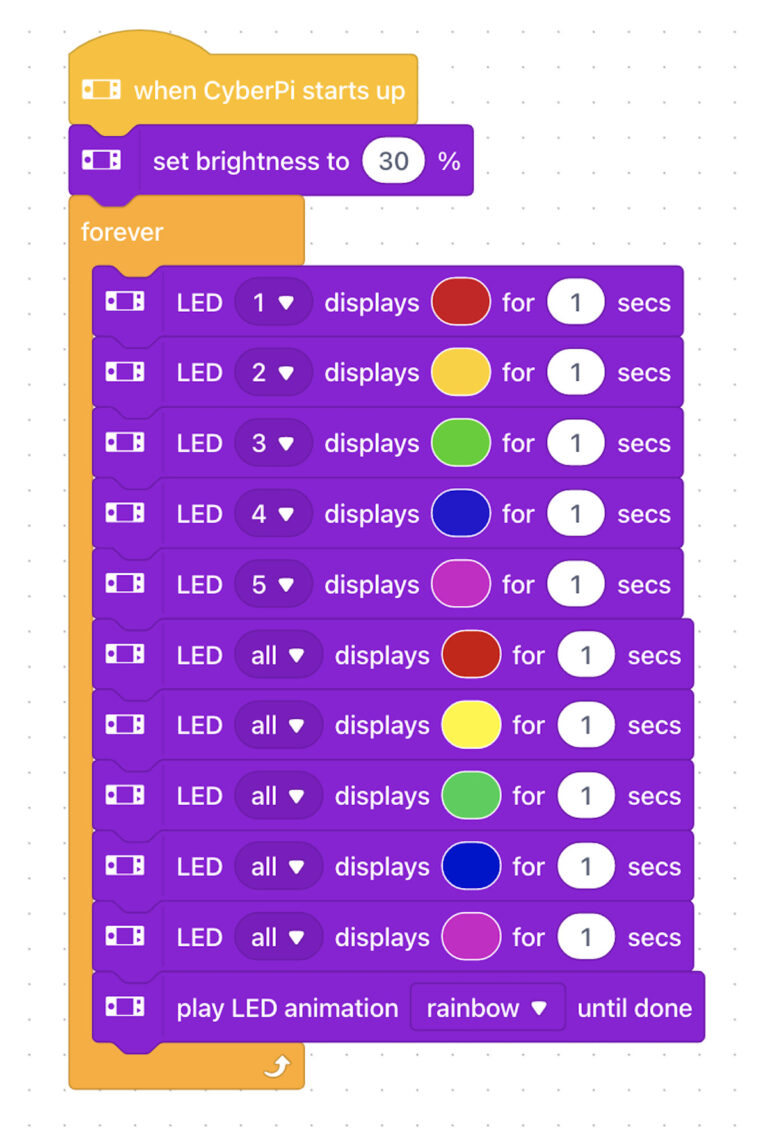
Task: Click CyberPi icon on LED 3 block
Action: point(125,442)
